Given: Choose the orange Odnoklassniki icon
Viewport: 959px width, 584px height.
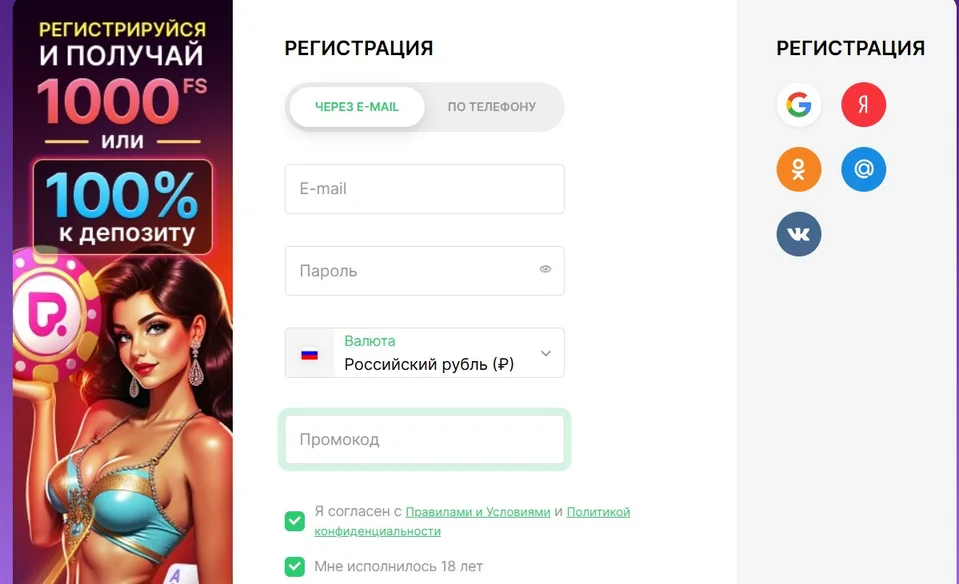Looking at the screenshot, I should pos(799,169).
